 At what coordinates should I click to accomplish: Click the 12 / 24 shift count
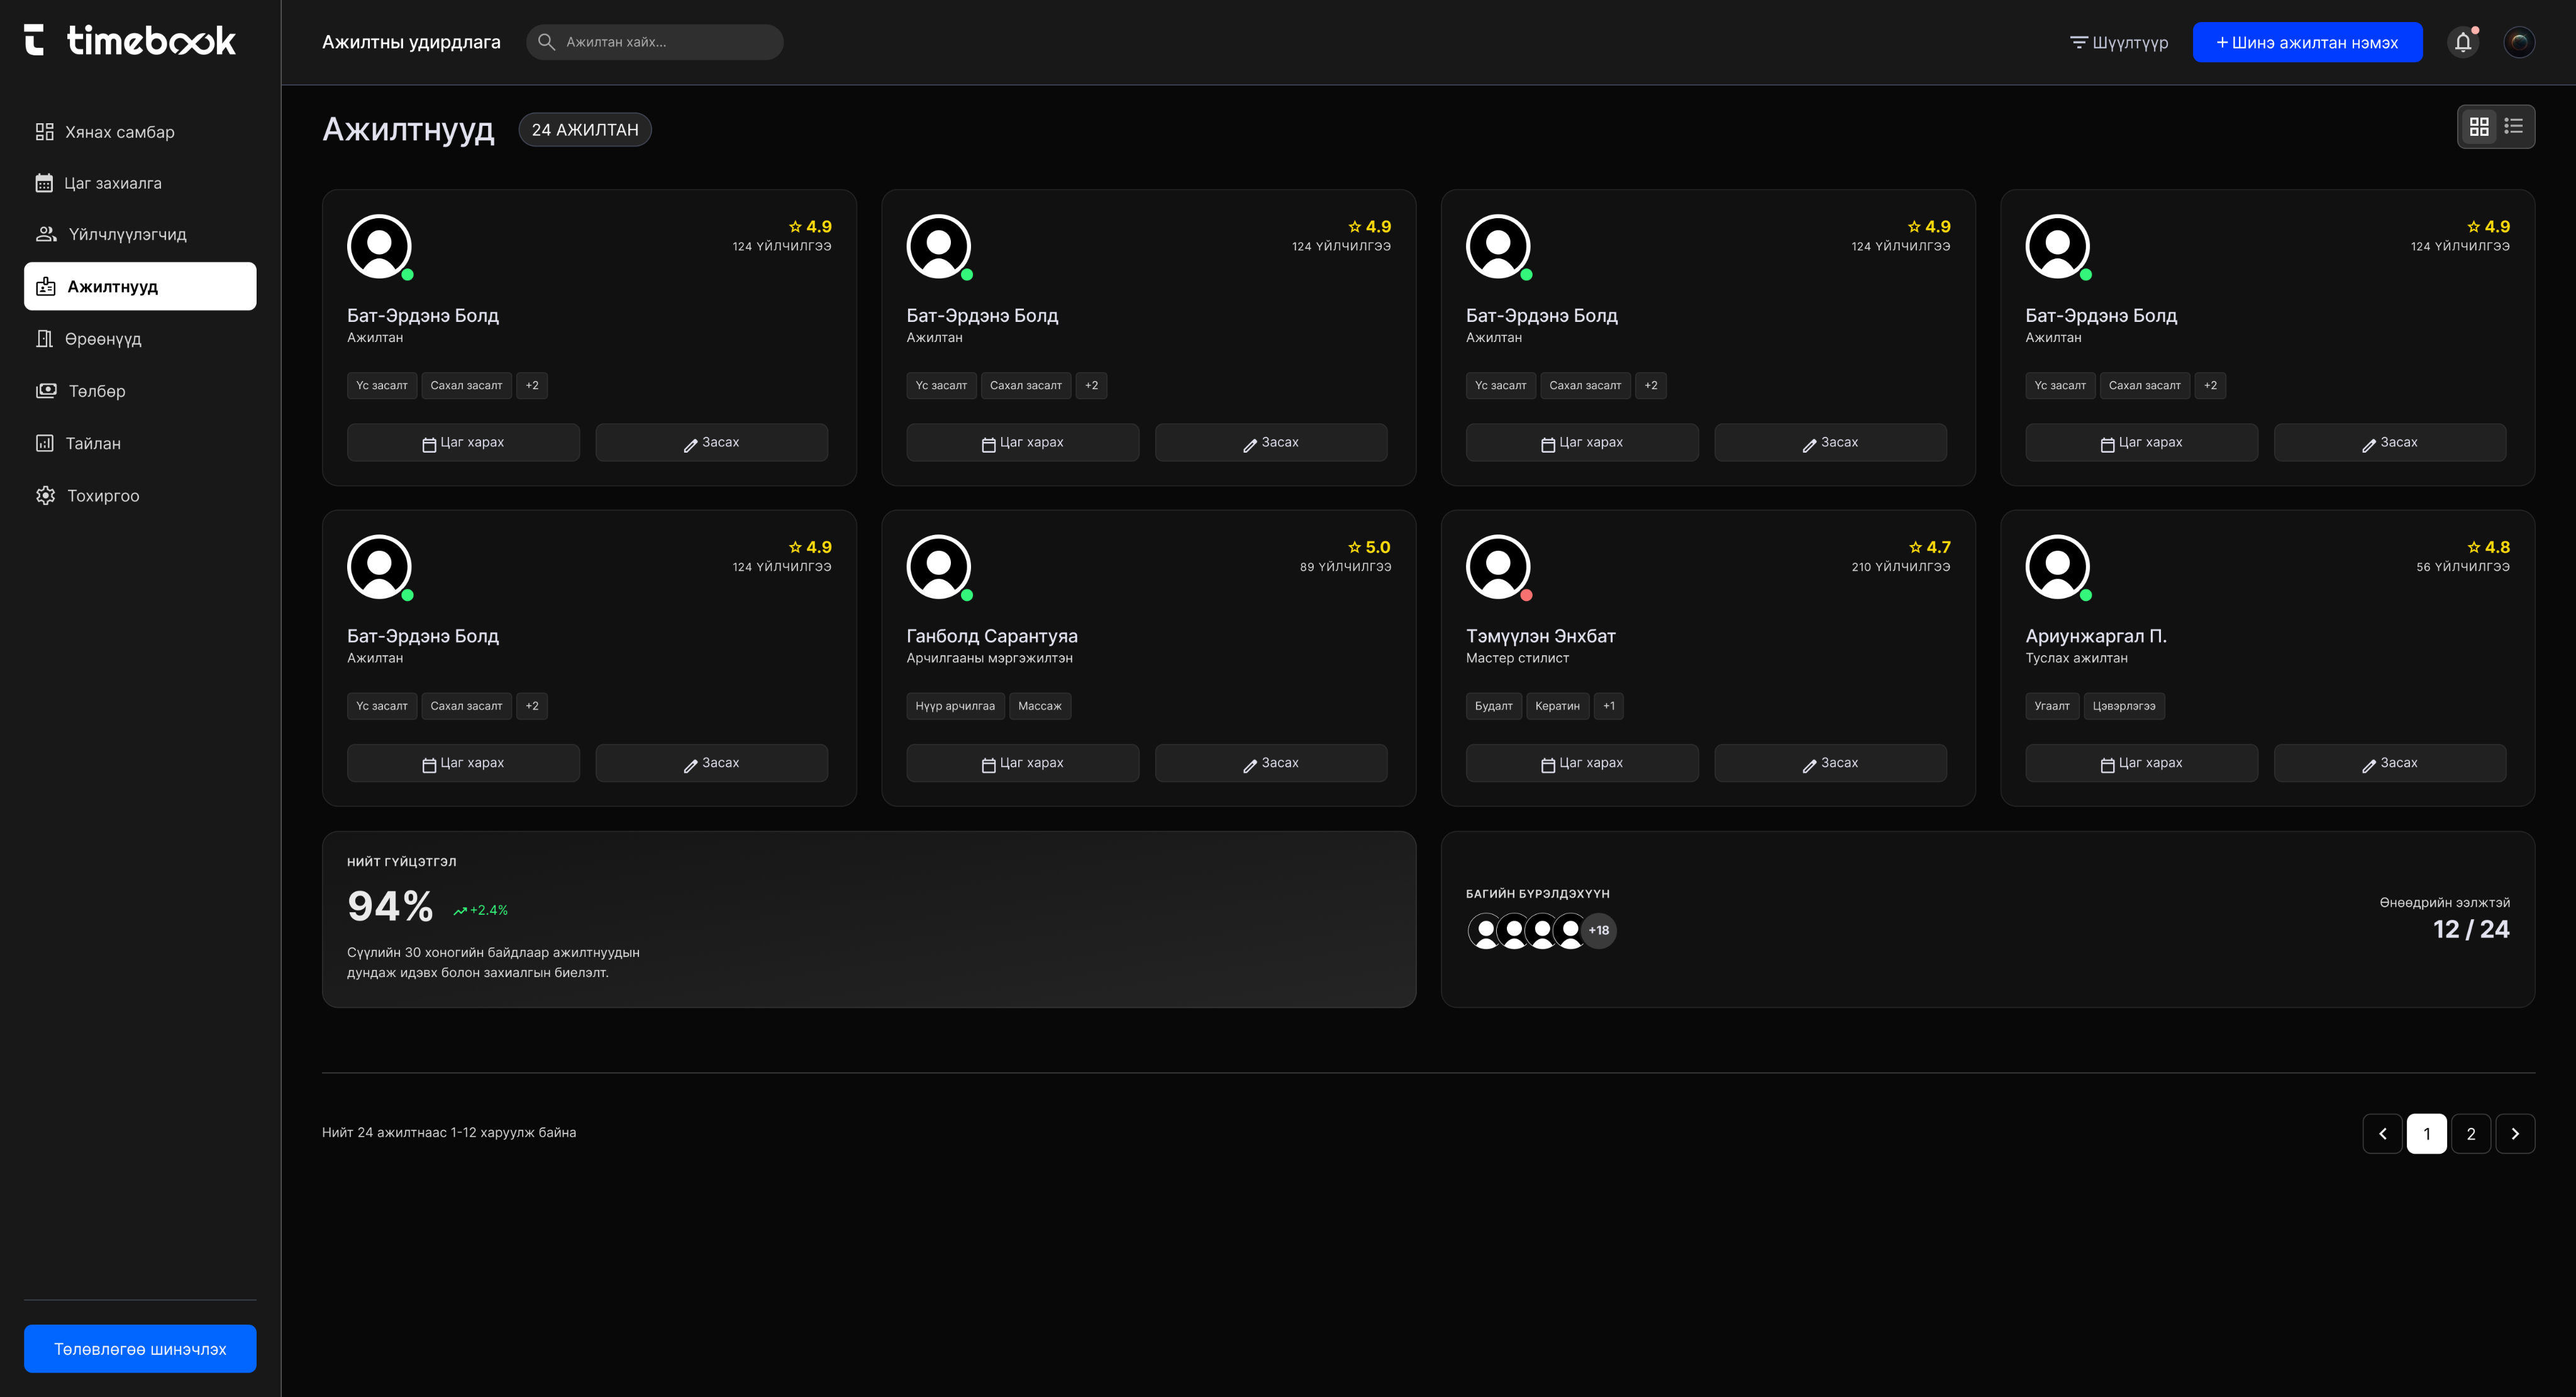pyautogui.click(x=2471, y=929)
